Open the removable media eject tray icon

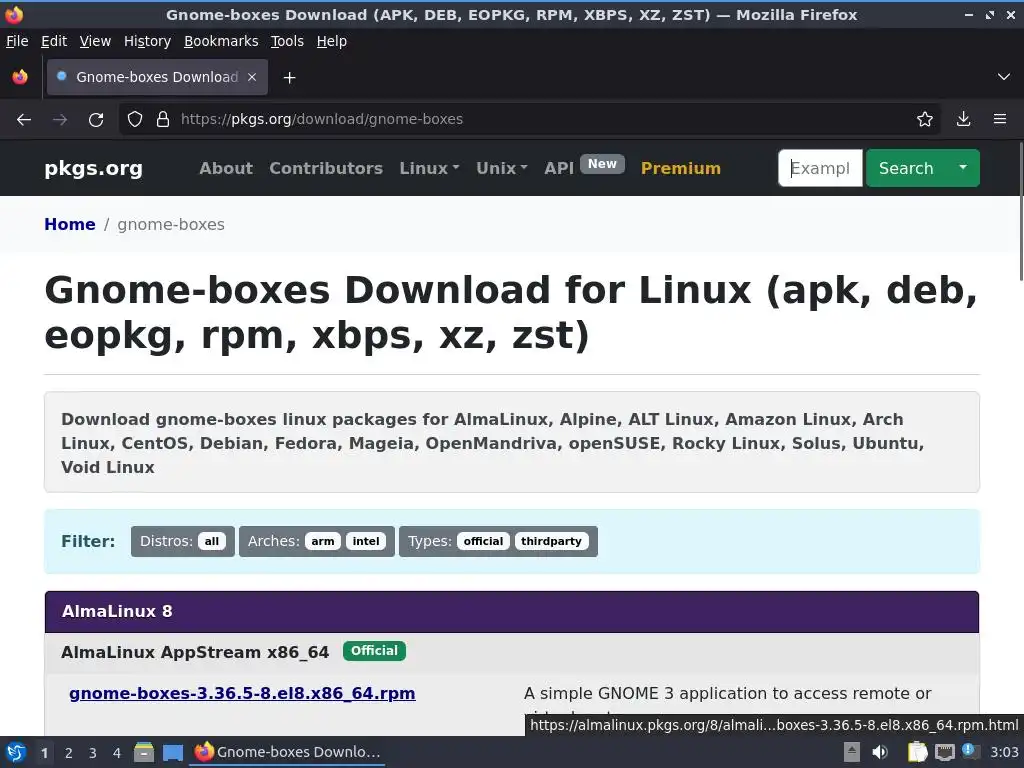pos(851,752)
